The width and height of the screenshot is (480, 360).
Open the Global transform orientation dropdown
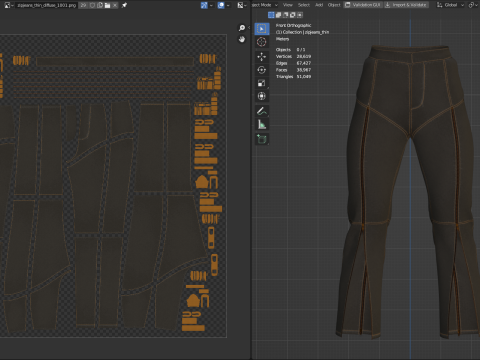pos(450,5)
